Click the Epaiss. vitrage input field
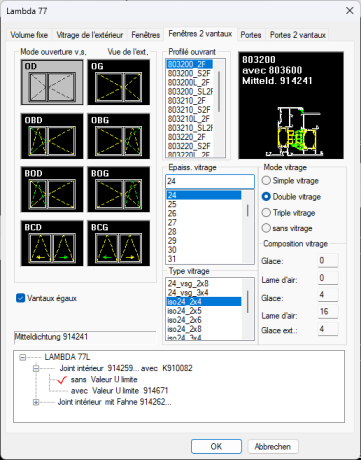Screen dimensions: 361x460 [210, 181]
